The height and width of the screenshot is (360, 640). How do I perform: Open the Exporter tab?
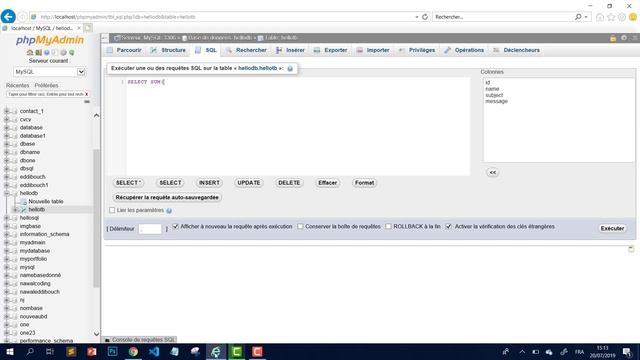(330, 50)
